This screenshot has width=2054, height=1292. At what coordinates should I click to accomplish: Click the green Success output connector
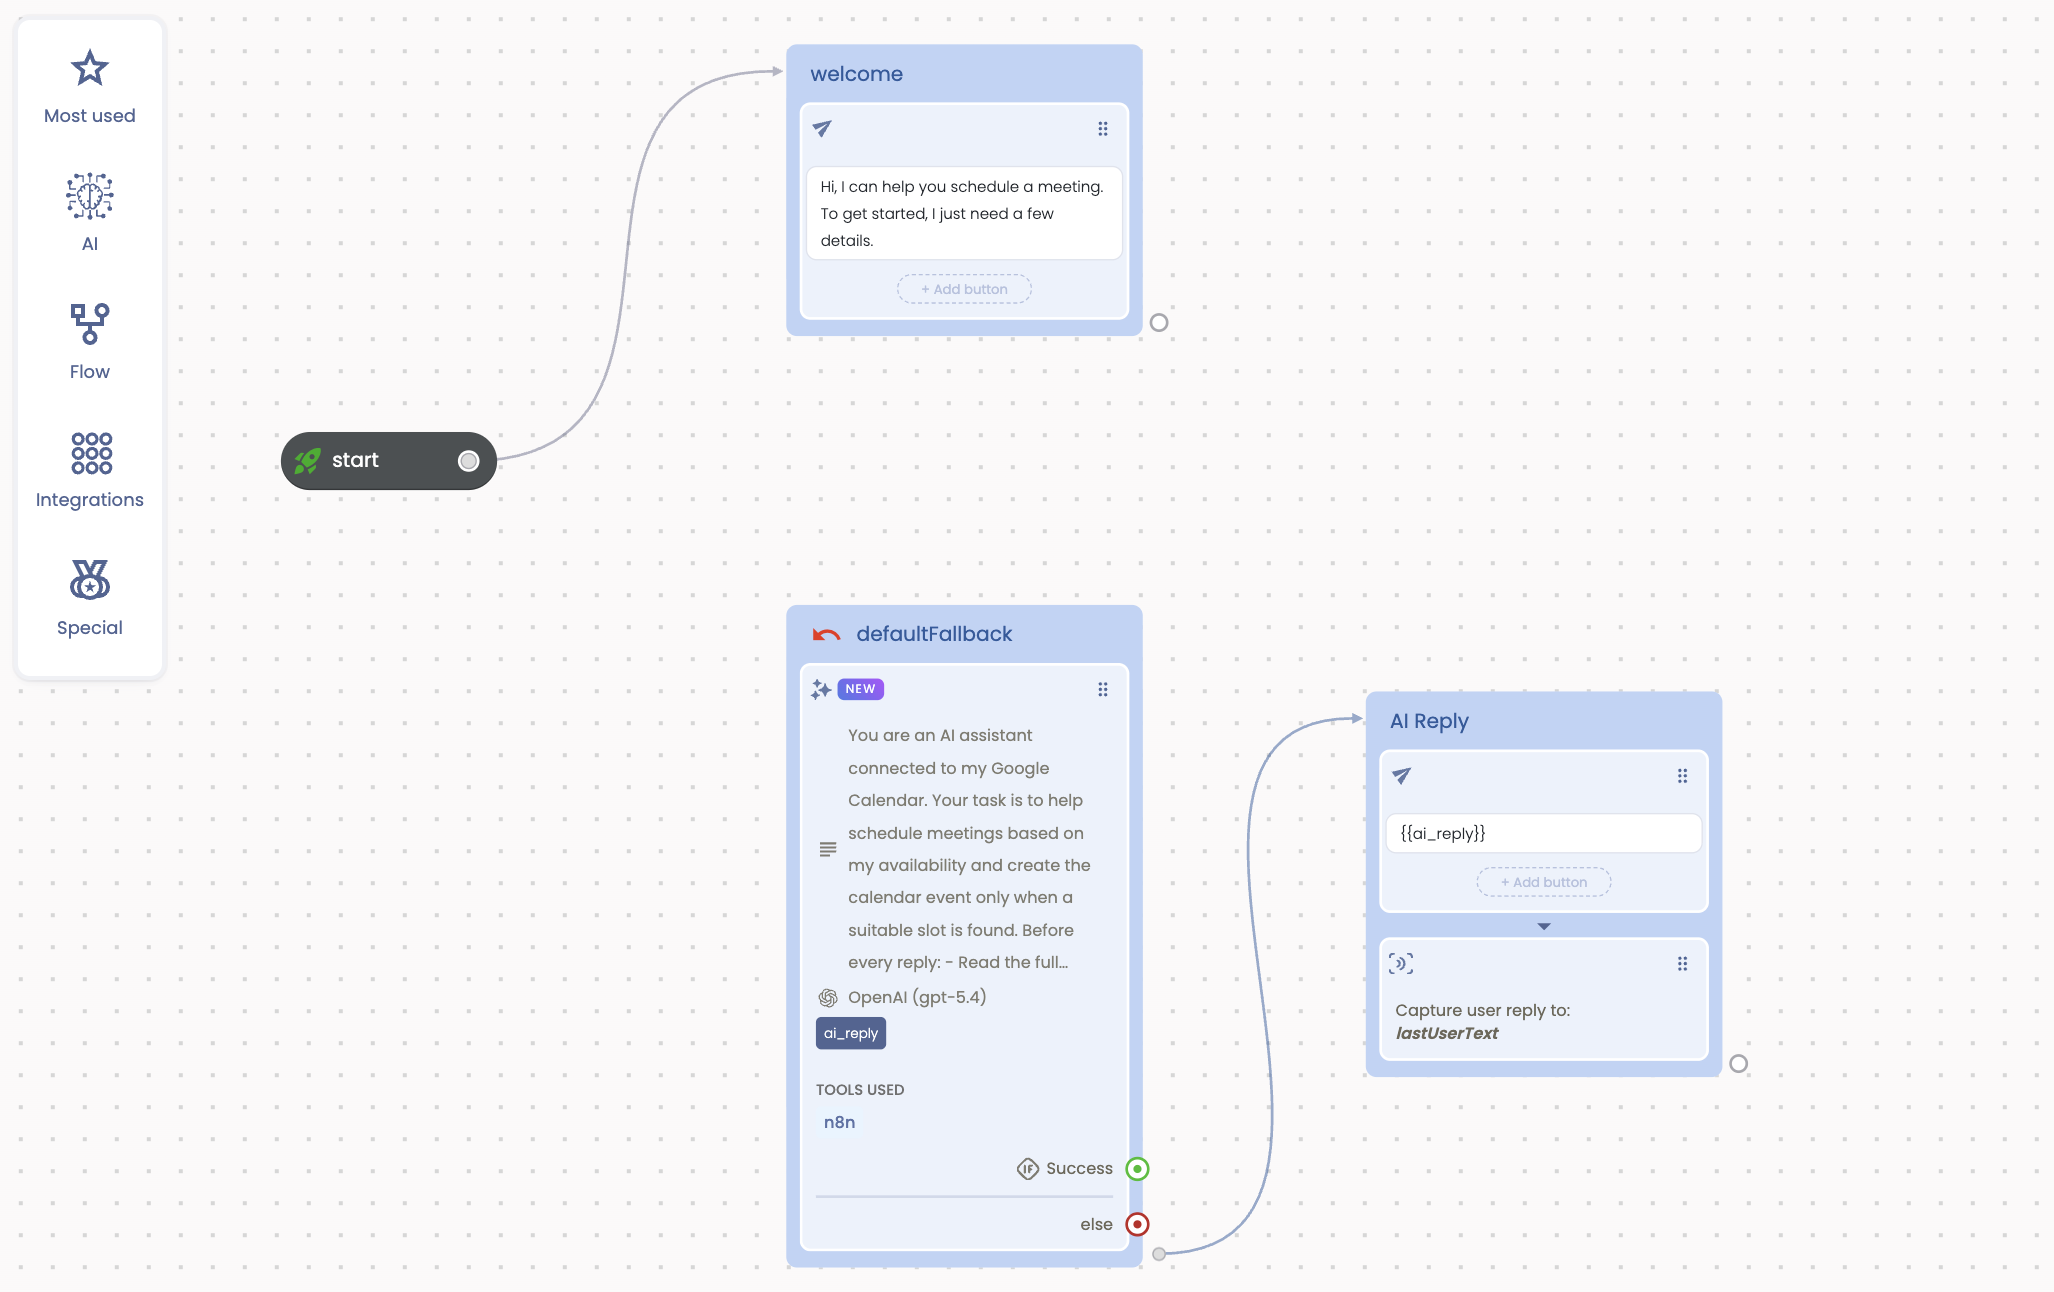(1137, 1168)
